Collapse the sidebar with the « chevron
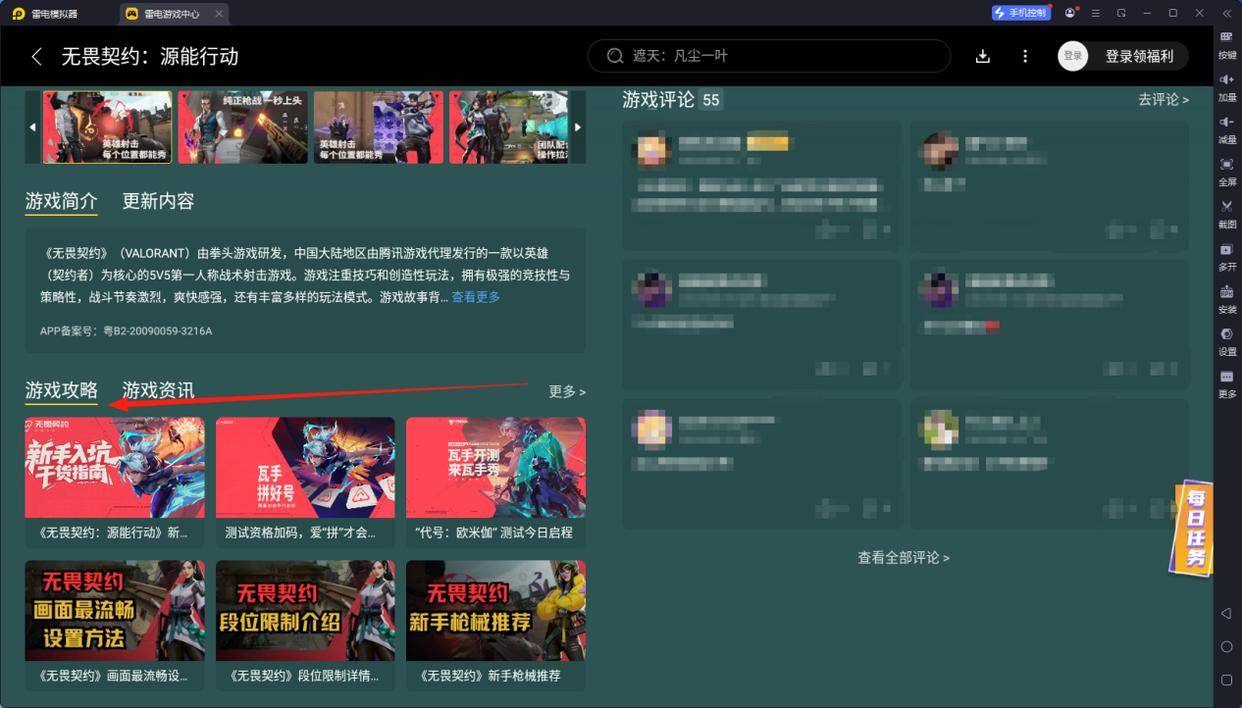This screenshot has height=708, width=1242. coord(1226,13)
